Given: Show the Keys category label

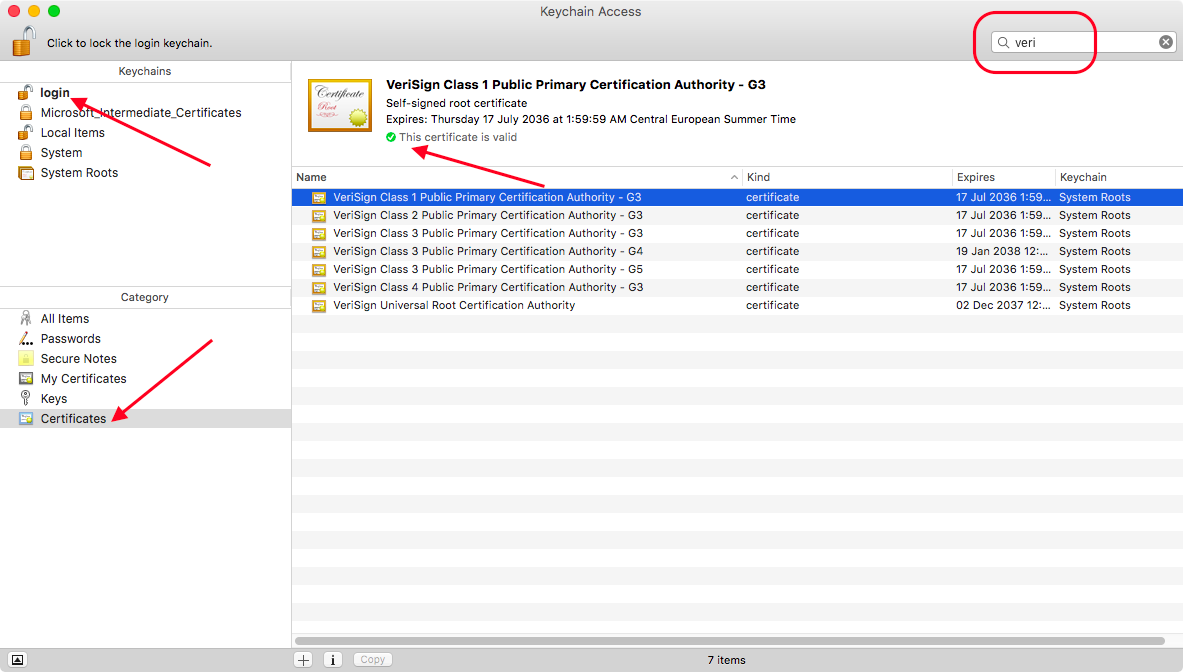Looking at the screenshot, I should pyautogui.click(x=54, y=399).
